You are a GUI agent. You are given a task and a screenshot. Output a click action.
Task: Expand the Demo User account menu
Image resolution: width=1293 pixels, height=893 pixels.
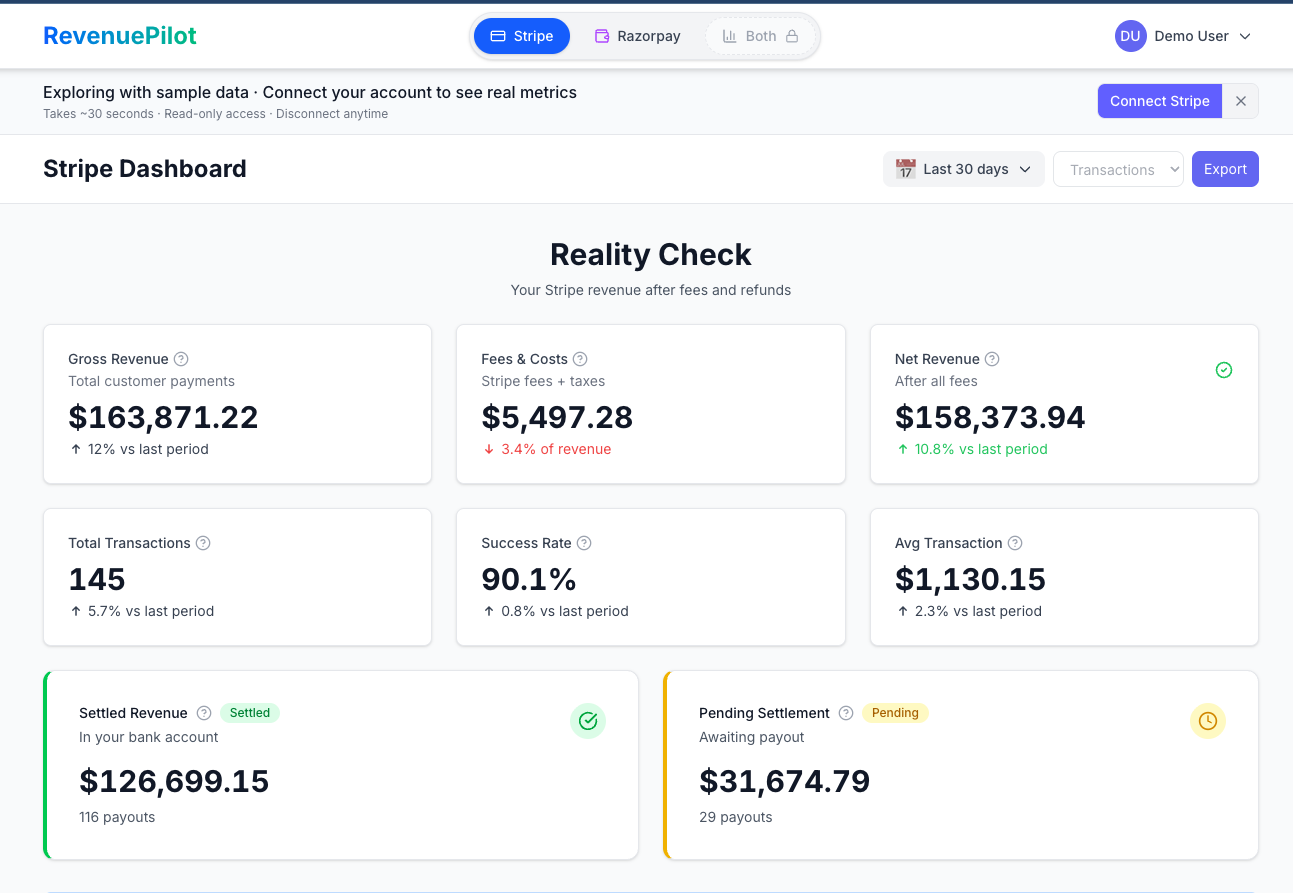tap(1192, 36)
